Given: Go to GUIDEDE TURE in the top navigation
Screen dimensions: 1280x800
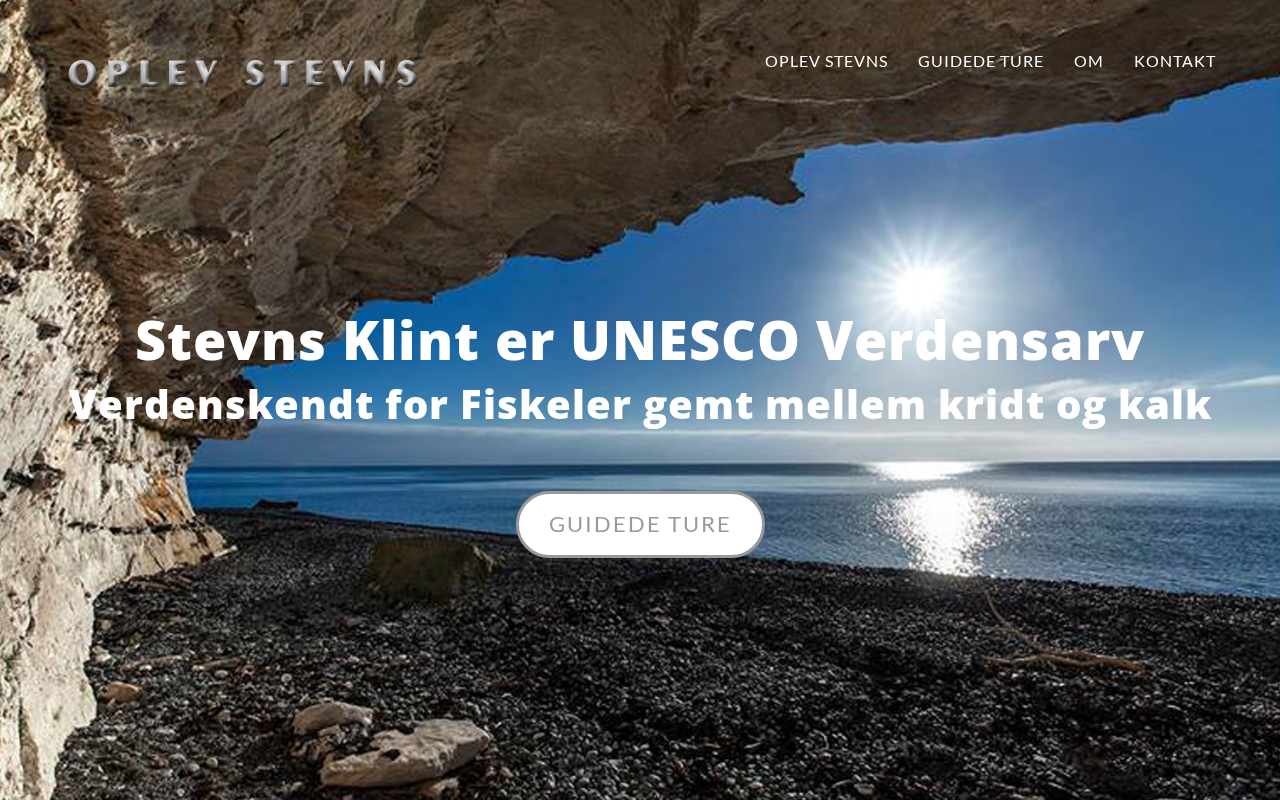Looking at the screenshot, I should 980,62.
